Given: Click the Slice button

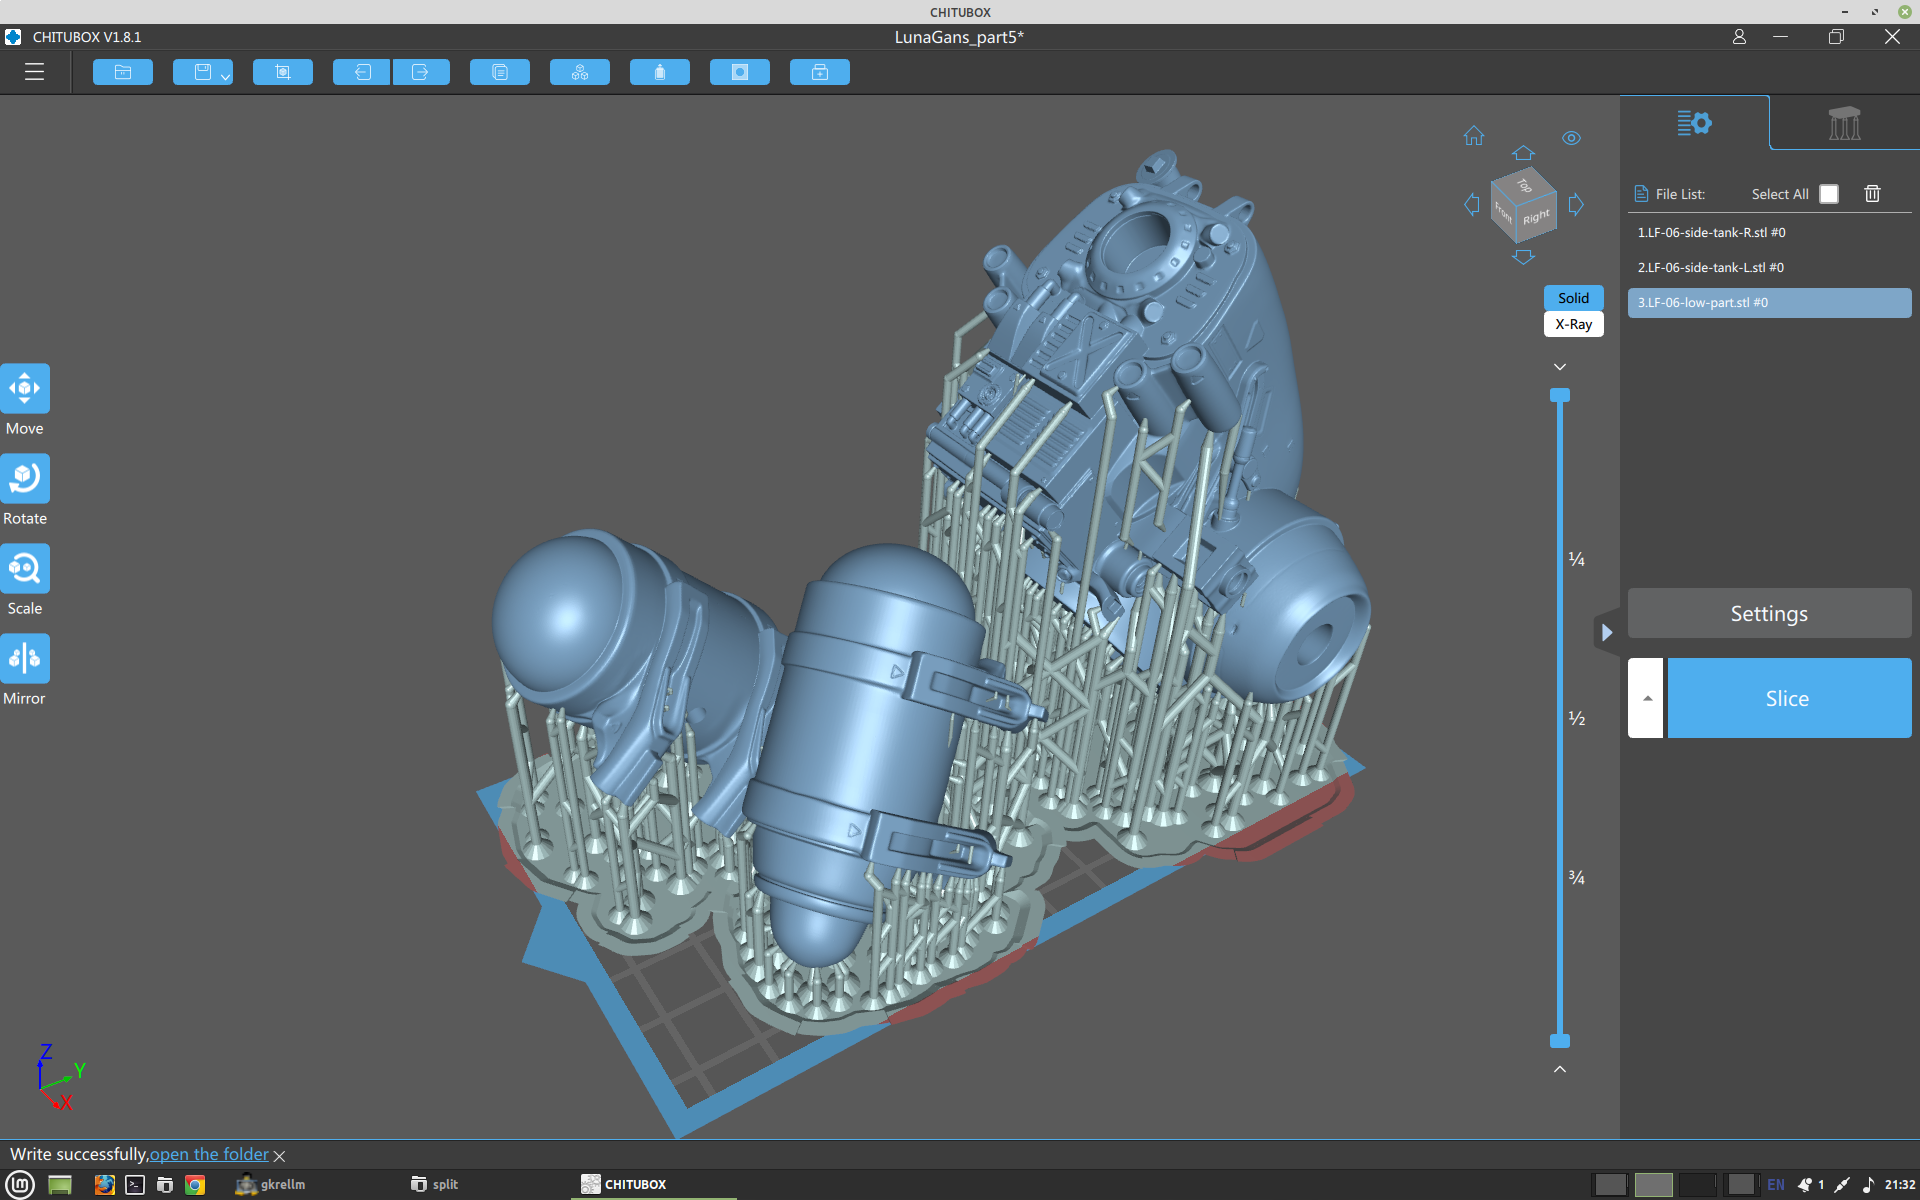Looking at the screenshot, I should coord(1788,698).
